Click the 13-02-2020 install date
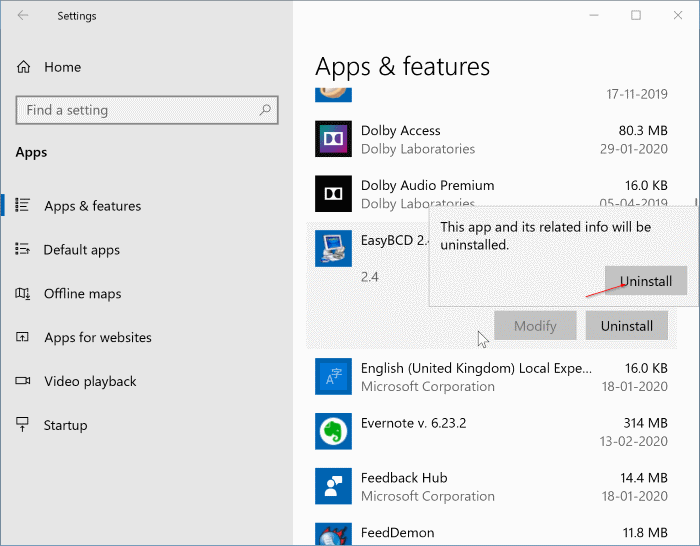 point(633,441)
